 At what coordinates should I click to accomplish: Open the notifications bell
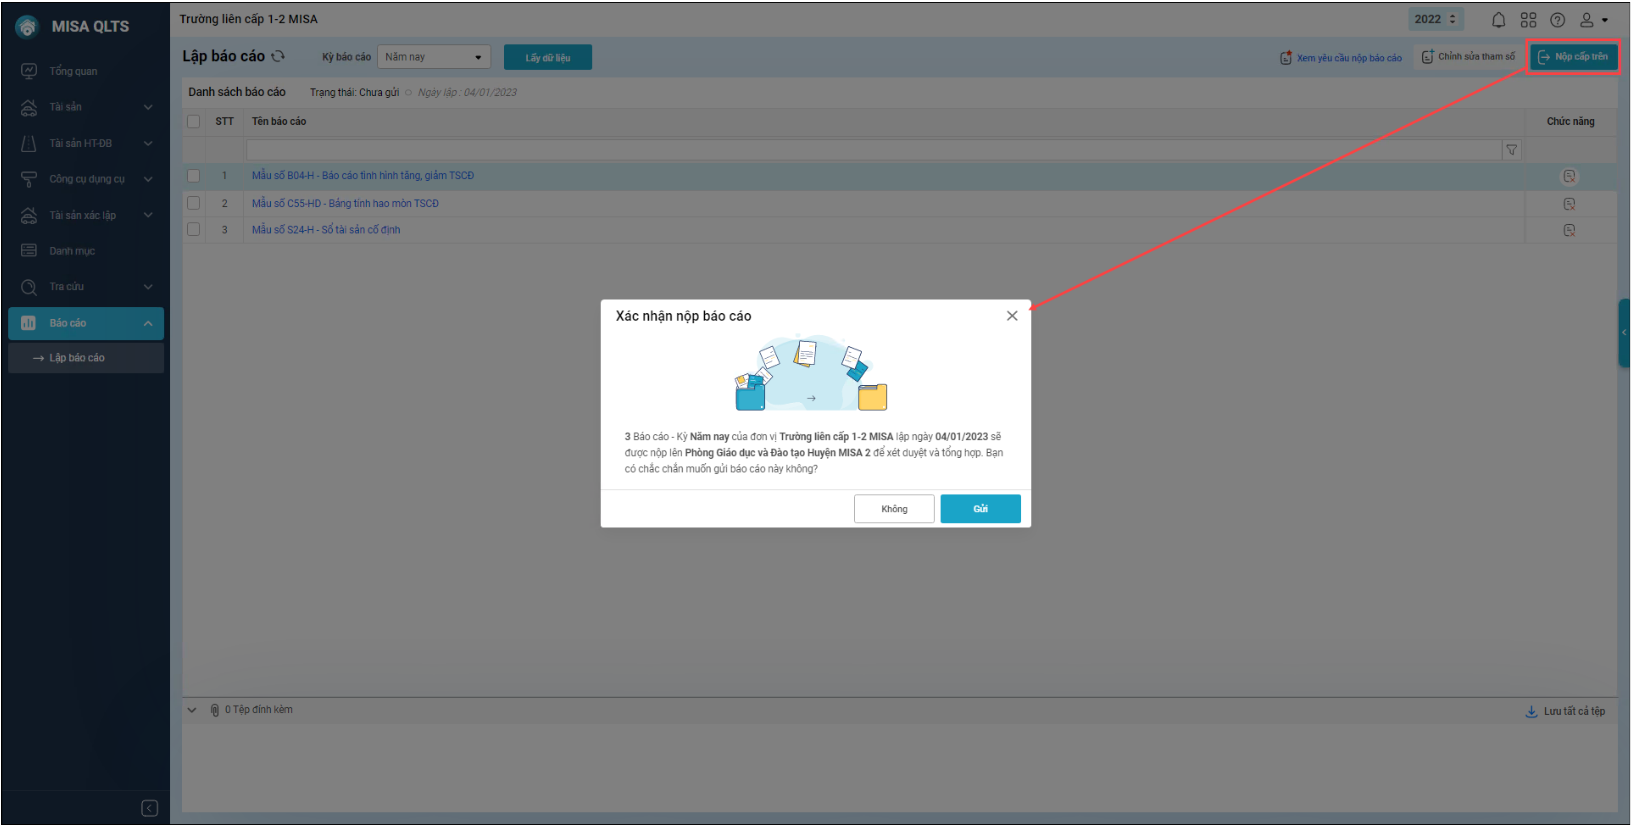1498,20
